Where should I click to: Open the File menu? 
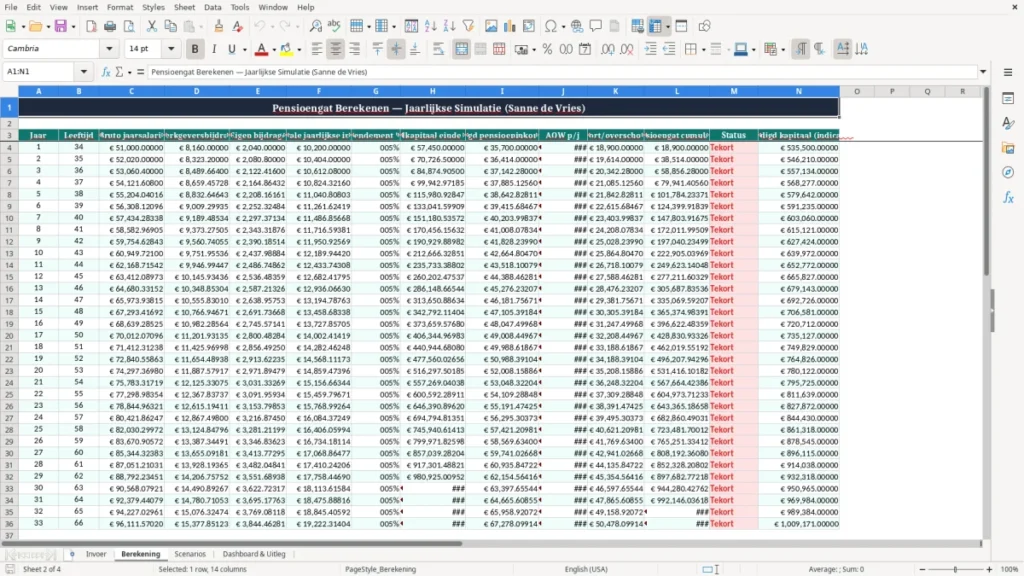(x=11, y=7)
